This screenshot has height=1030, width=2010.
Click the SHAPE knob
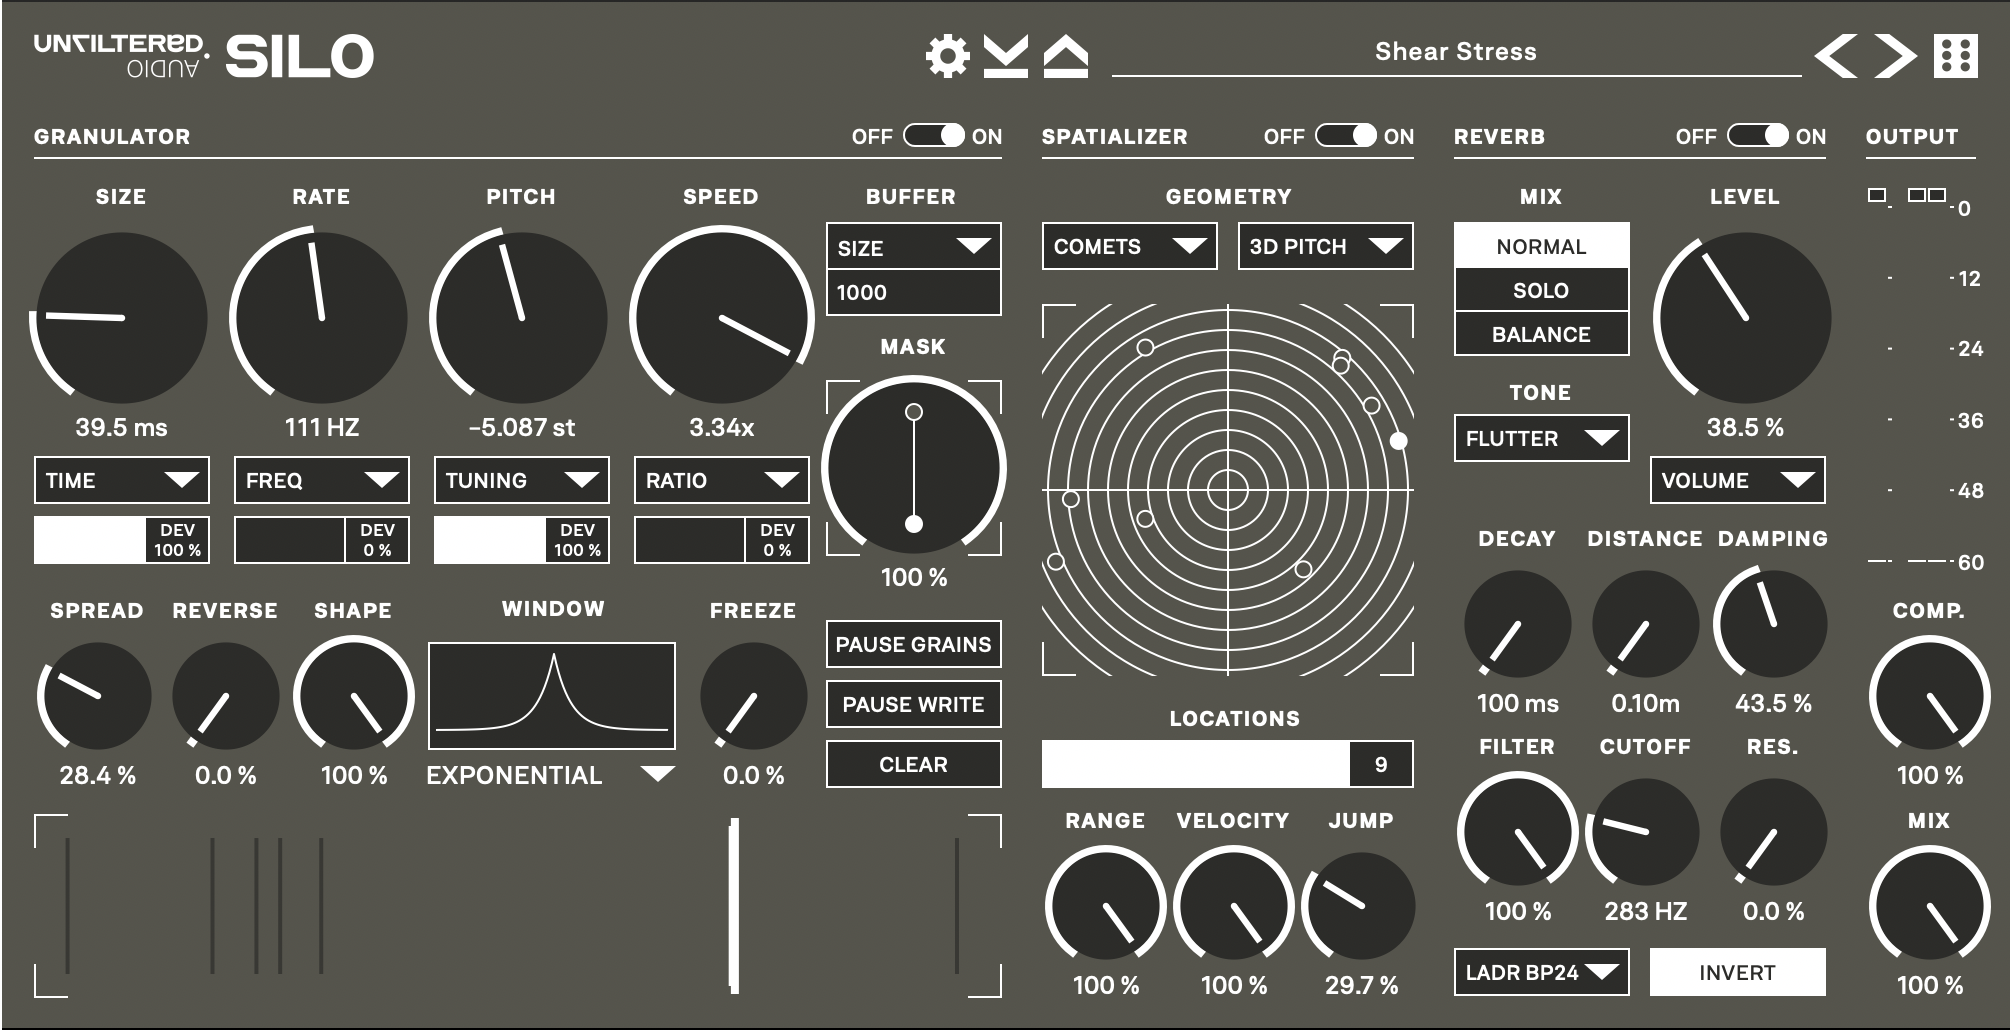pyautogui.click(x=353, y=694)
